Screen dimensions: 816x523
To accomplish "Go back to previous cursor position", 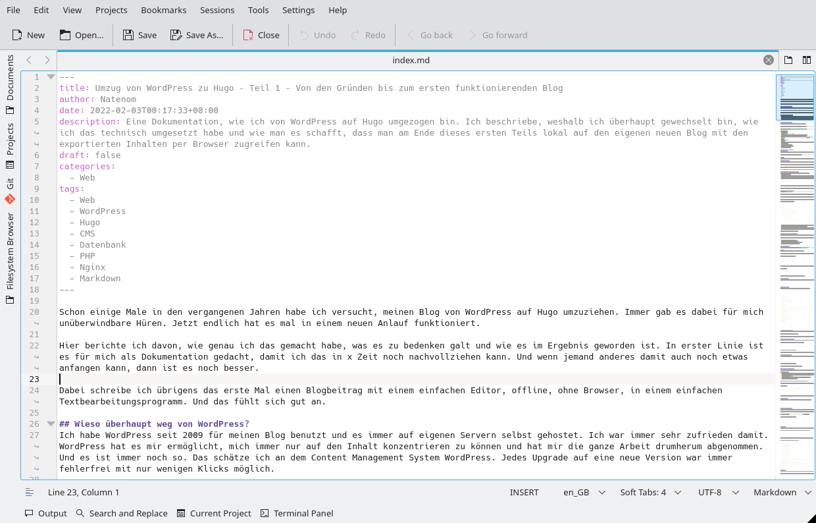I will point(429,35).
